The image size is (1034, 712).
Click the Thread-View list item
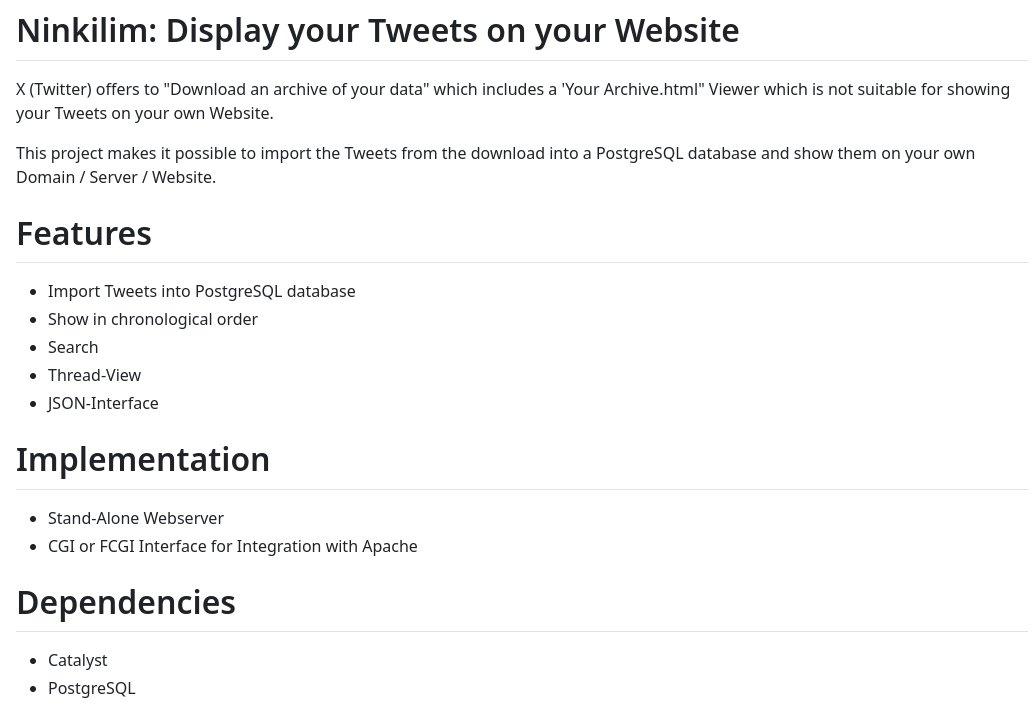tap(94, 375)
